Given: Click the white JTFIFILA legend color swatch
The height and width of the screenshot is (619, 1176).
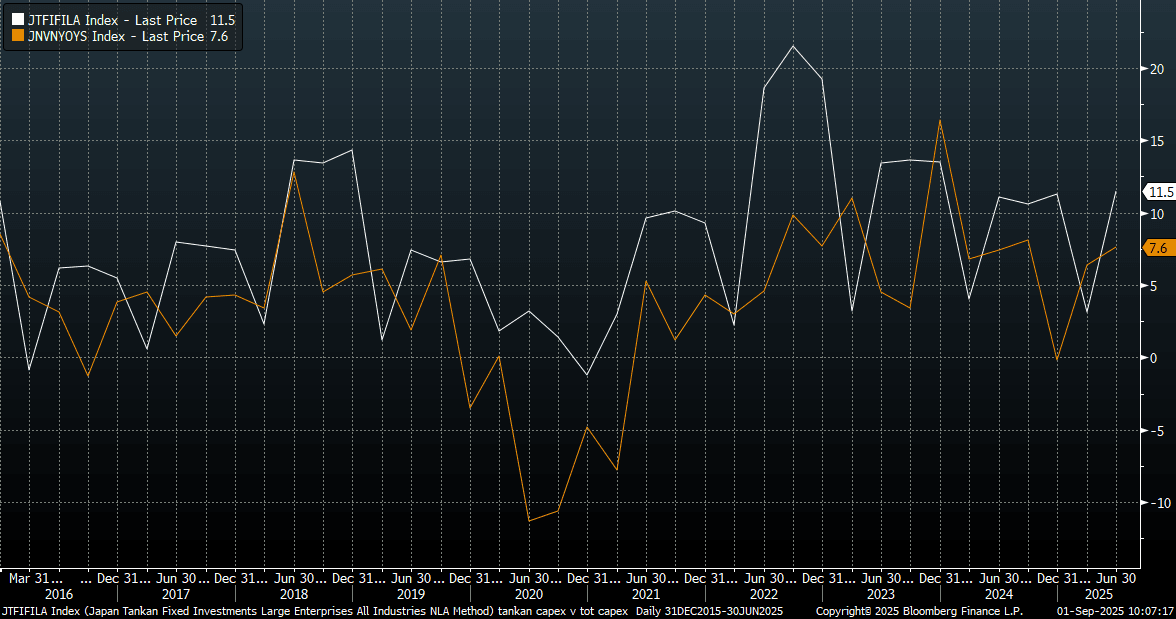Looking at the screenshot, I should [17, 20].
